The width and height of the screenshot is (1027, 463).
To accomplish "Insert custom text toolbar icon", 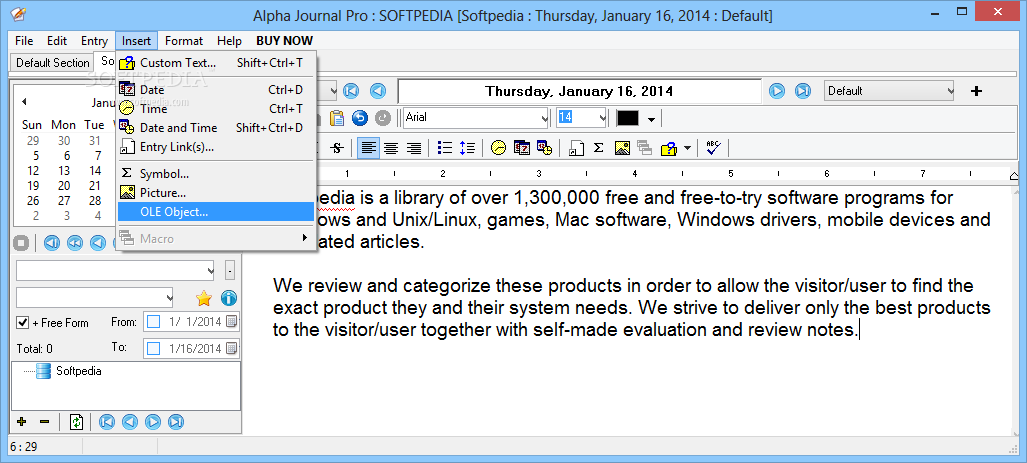I will tap(668, 148).
